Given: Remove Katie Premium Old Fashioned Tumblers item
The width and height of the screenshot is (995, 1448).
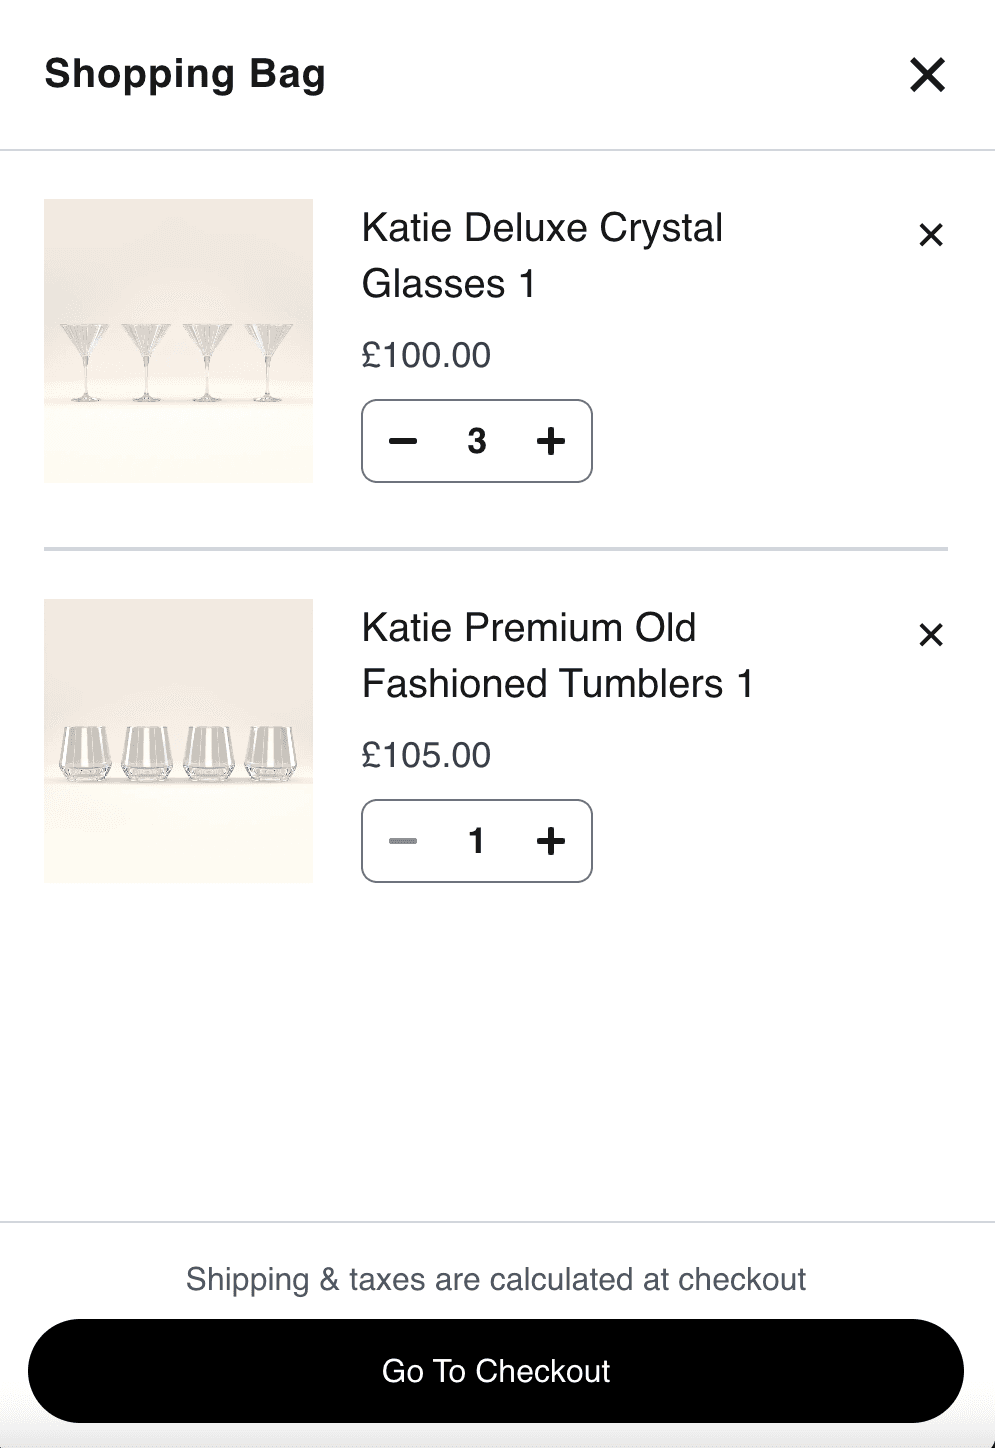Looking at the screenshot, I should pyautogui.click(x=930, y=635).
